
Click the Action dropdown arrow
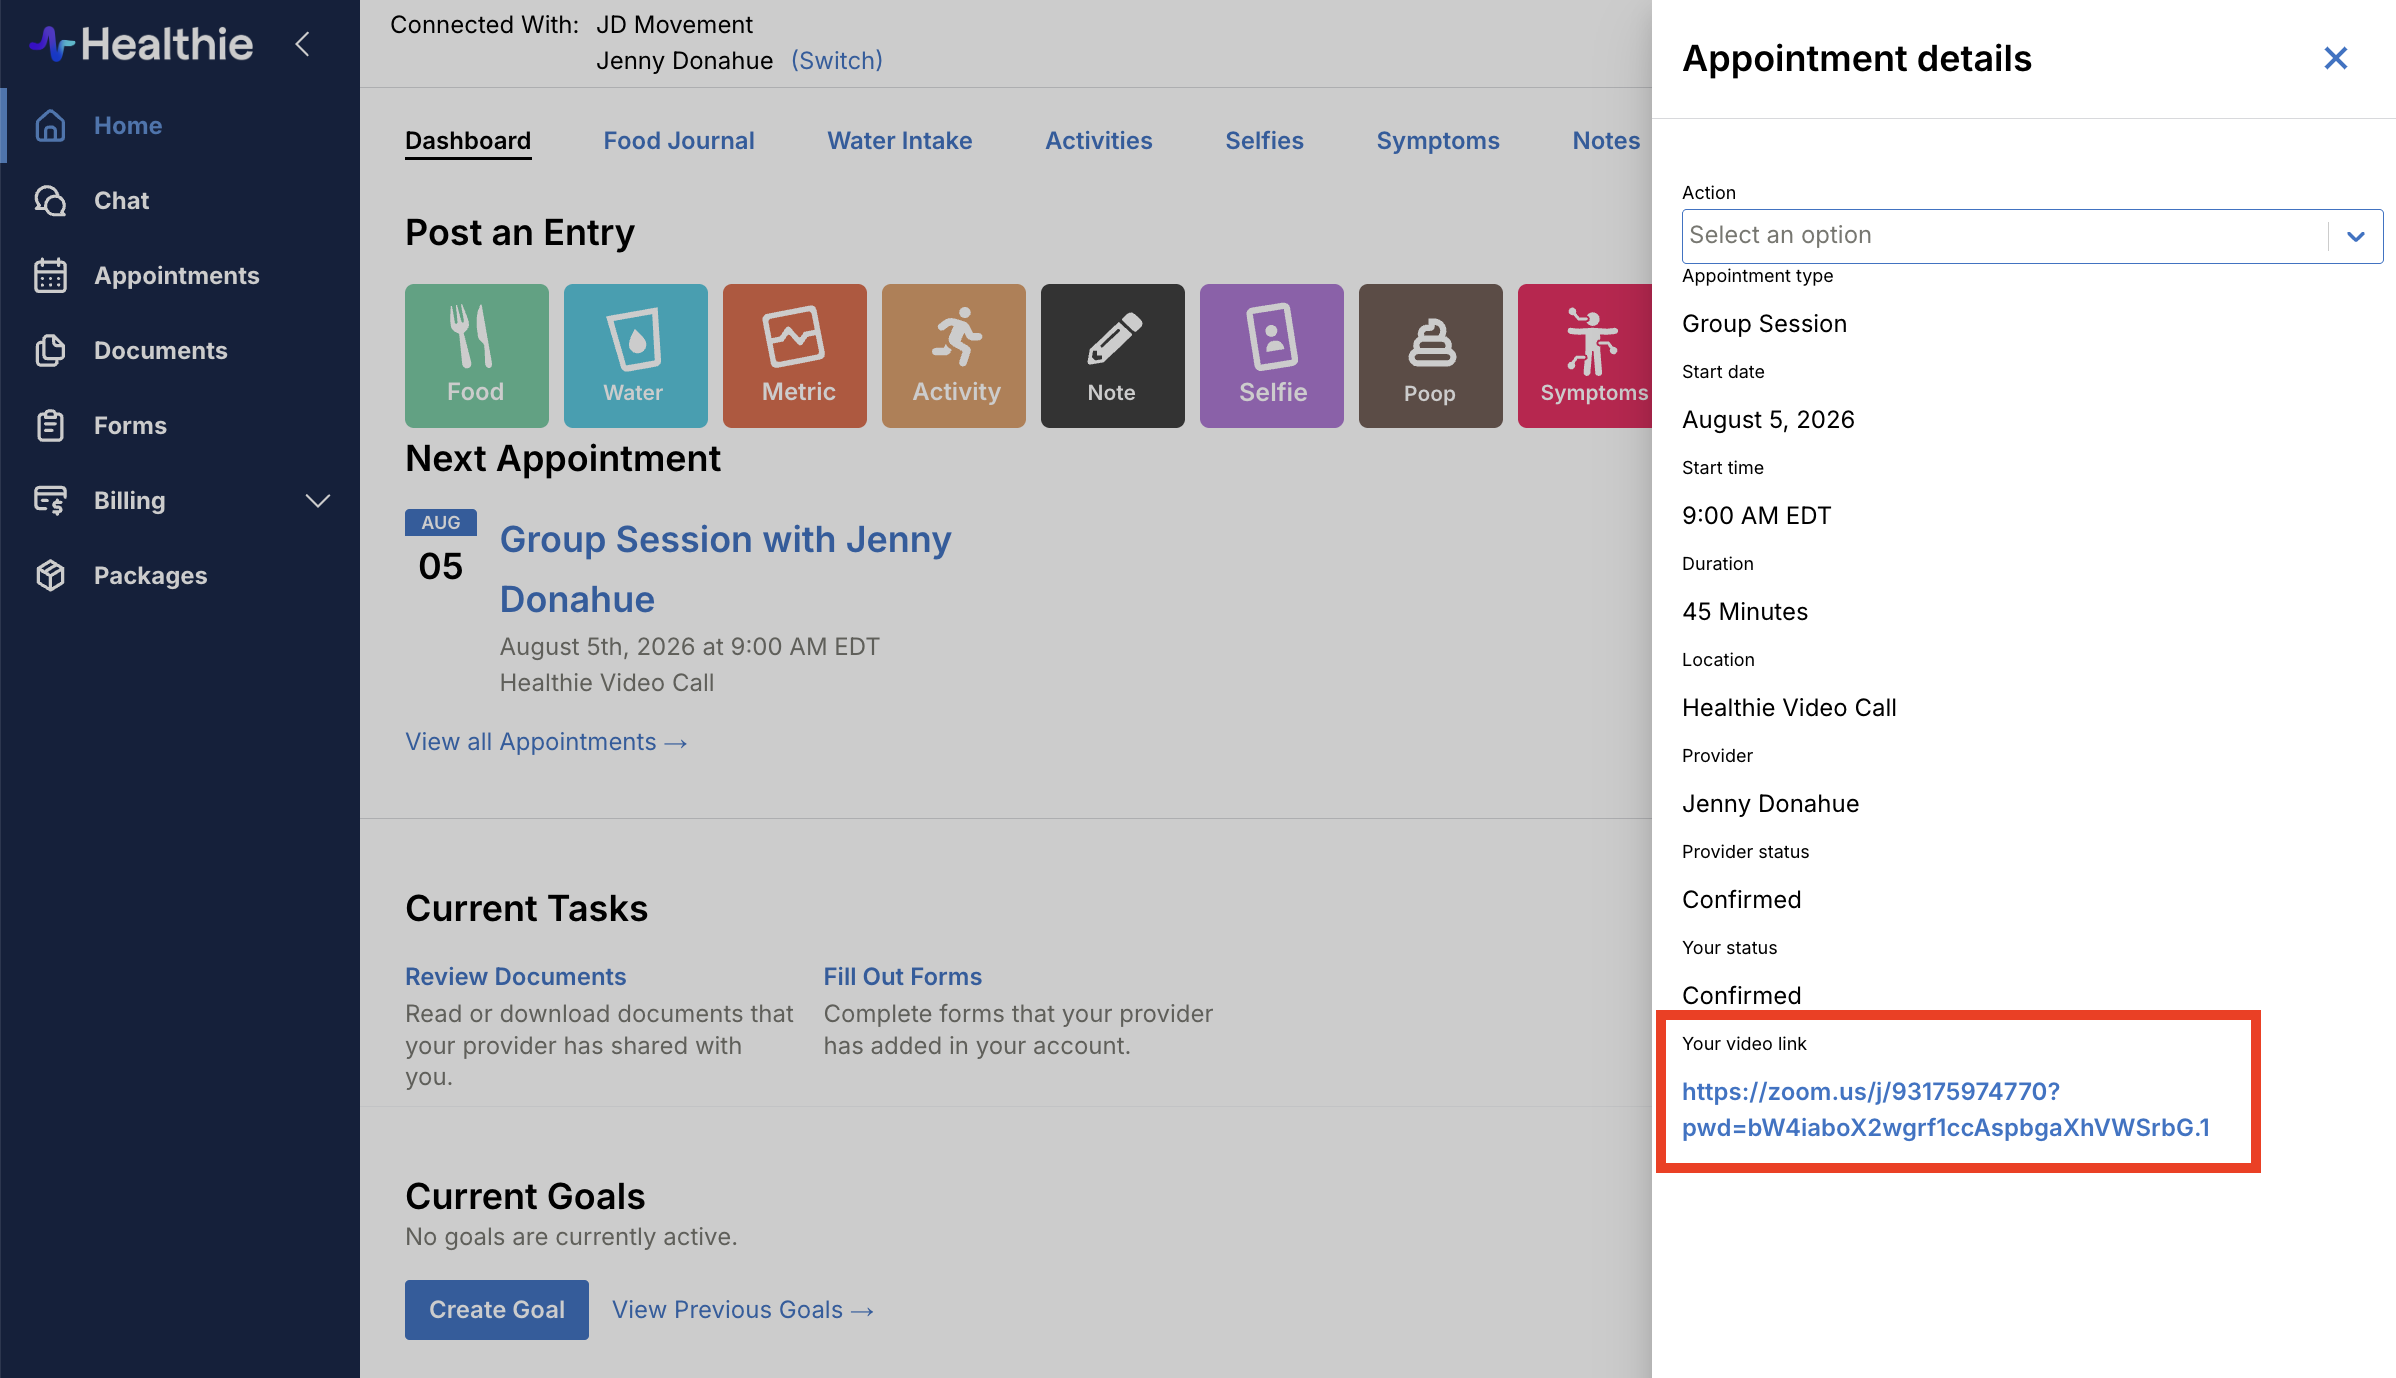(2356, 237)
